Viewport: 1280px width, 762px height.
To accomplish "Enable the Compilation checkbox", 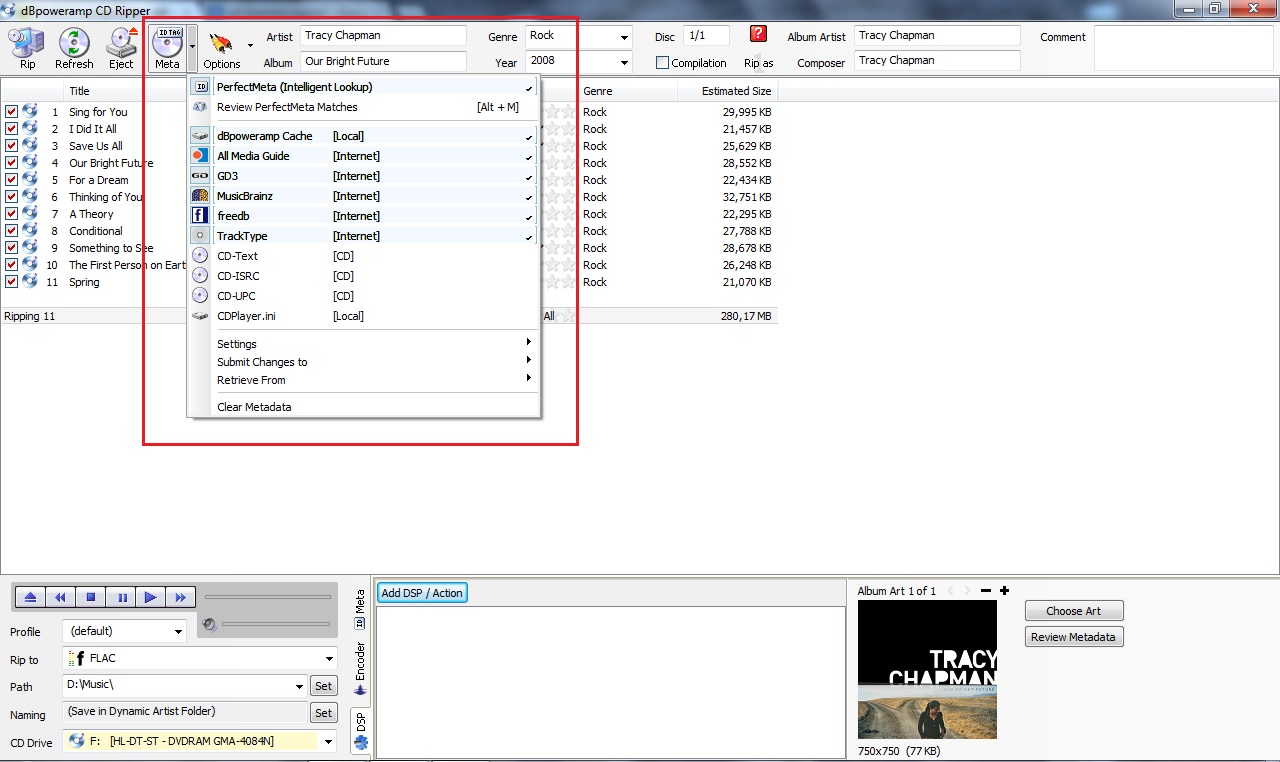I will 662,63.
